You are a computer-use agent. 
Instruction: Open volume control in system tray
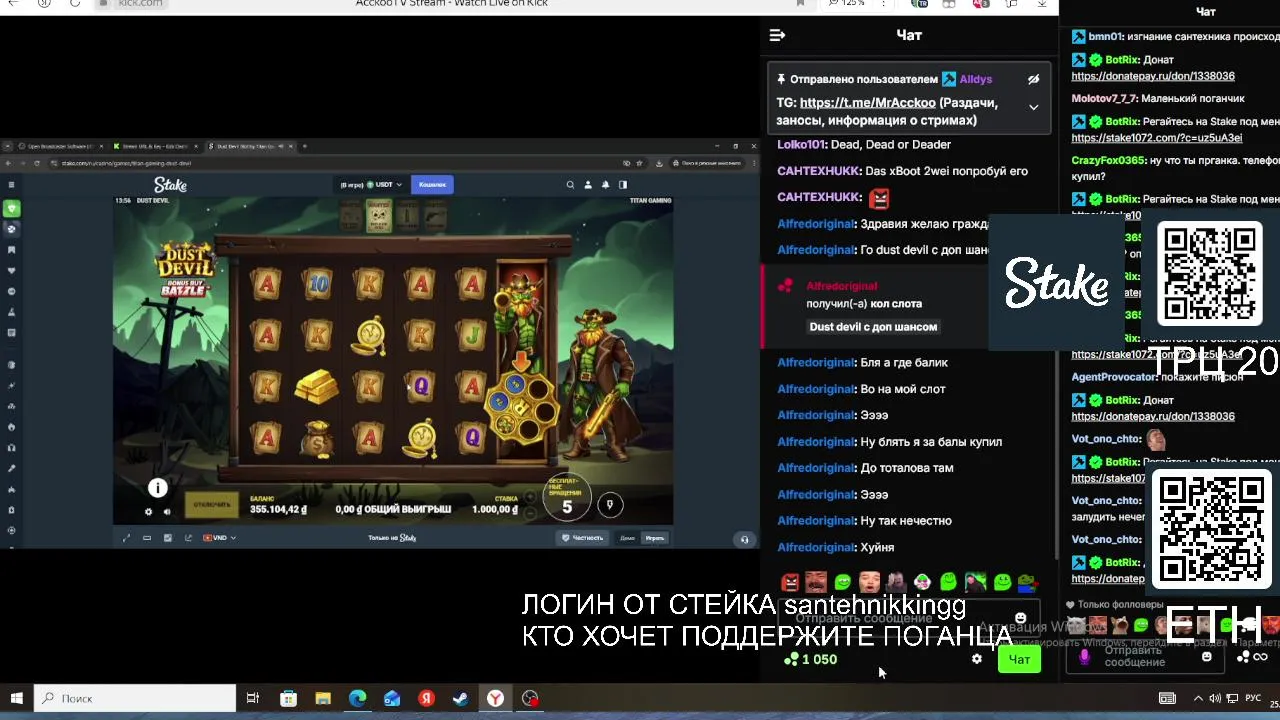(x=1215, y=698)
